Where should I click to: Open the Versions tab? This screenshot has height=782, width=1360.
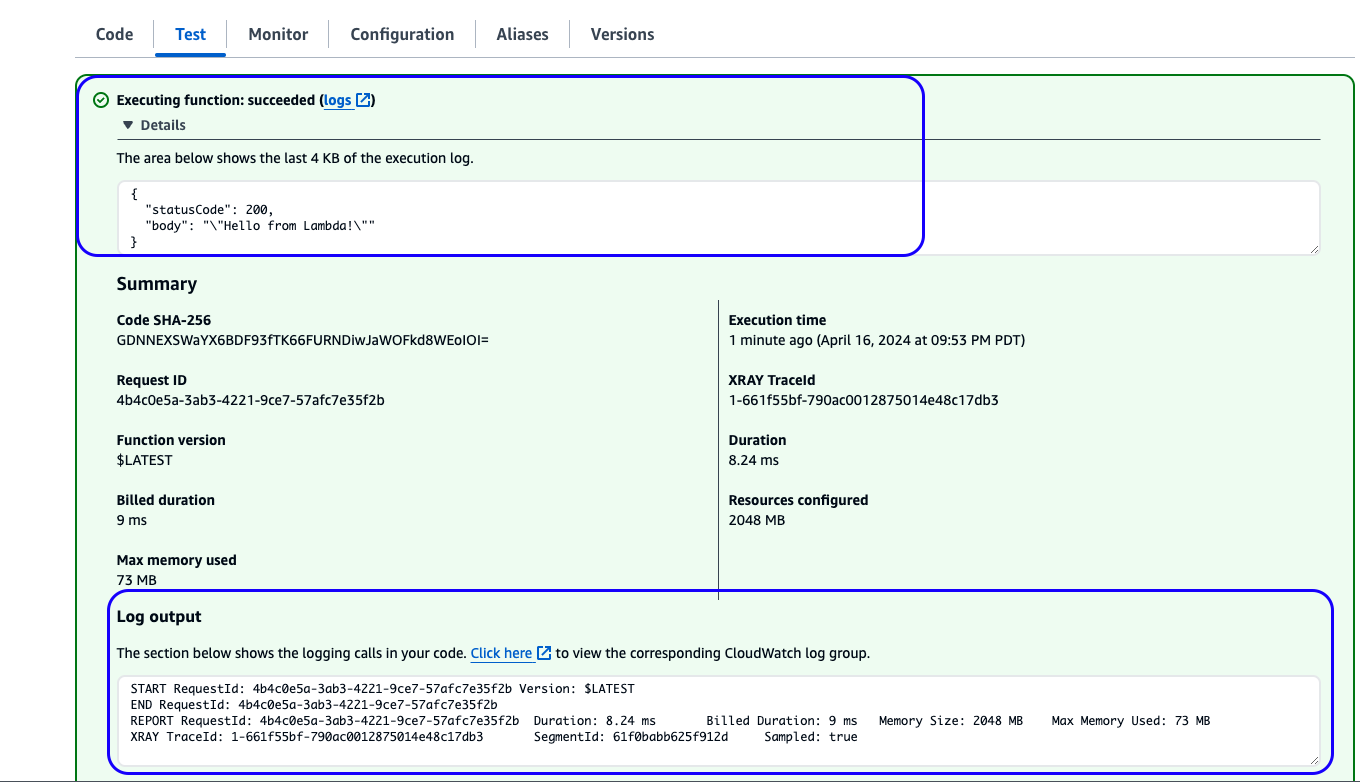(x=622, y=34)
